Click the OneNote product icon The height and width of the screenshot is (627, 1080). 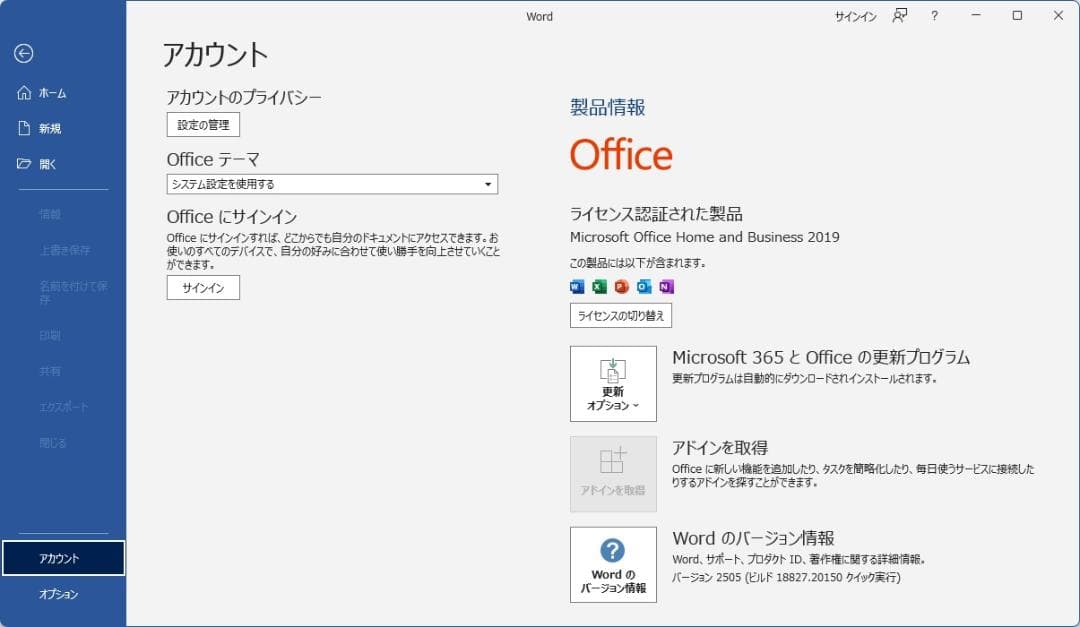[667, 287]
